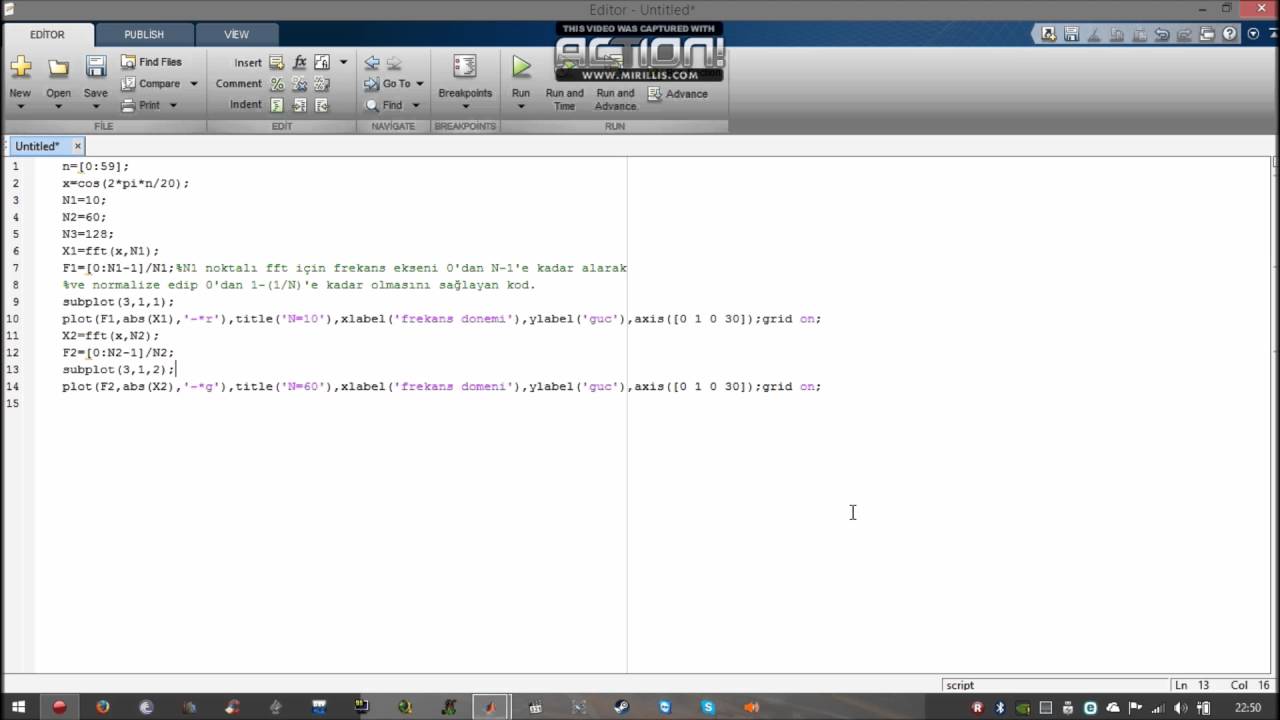Click the quick access Paste icon
Image resolution: width=1280 pixels, height=720 pixels.
click(1139, 34)
